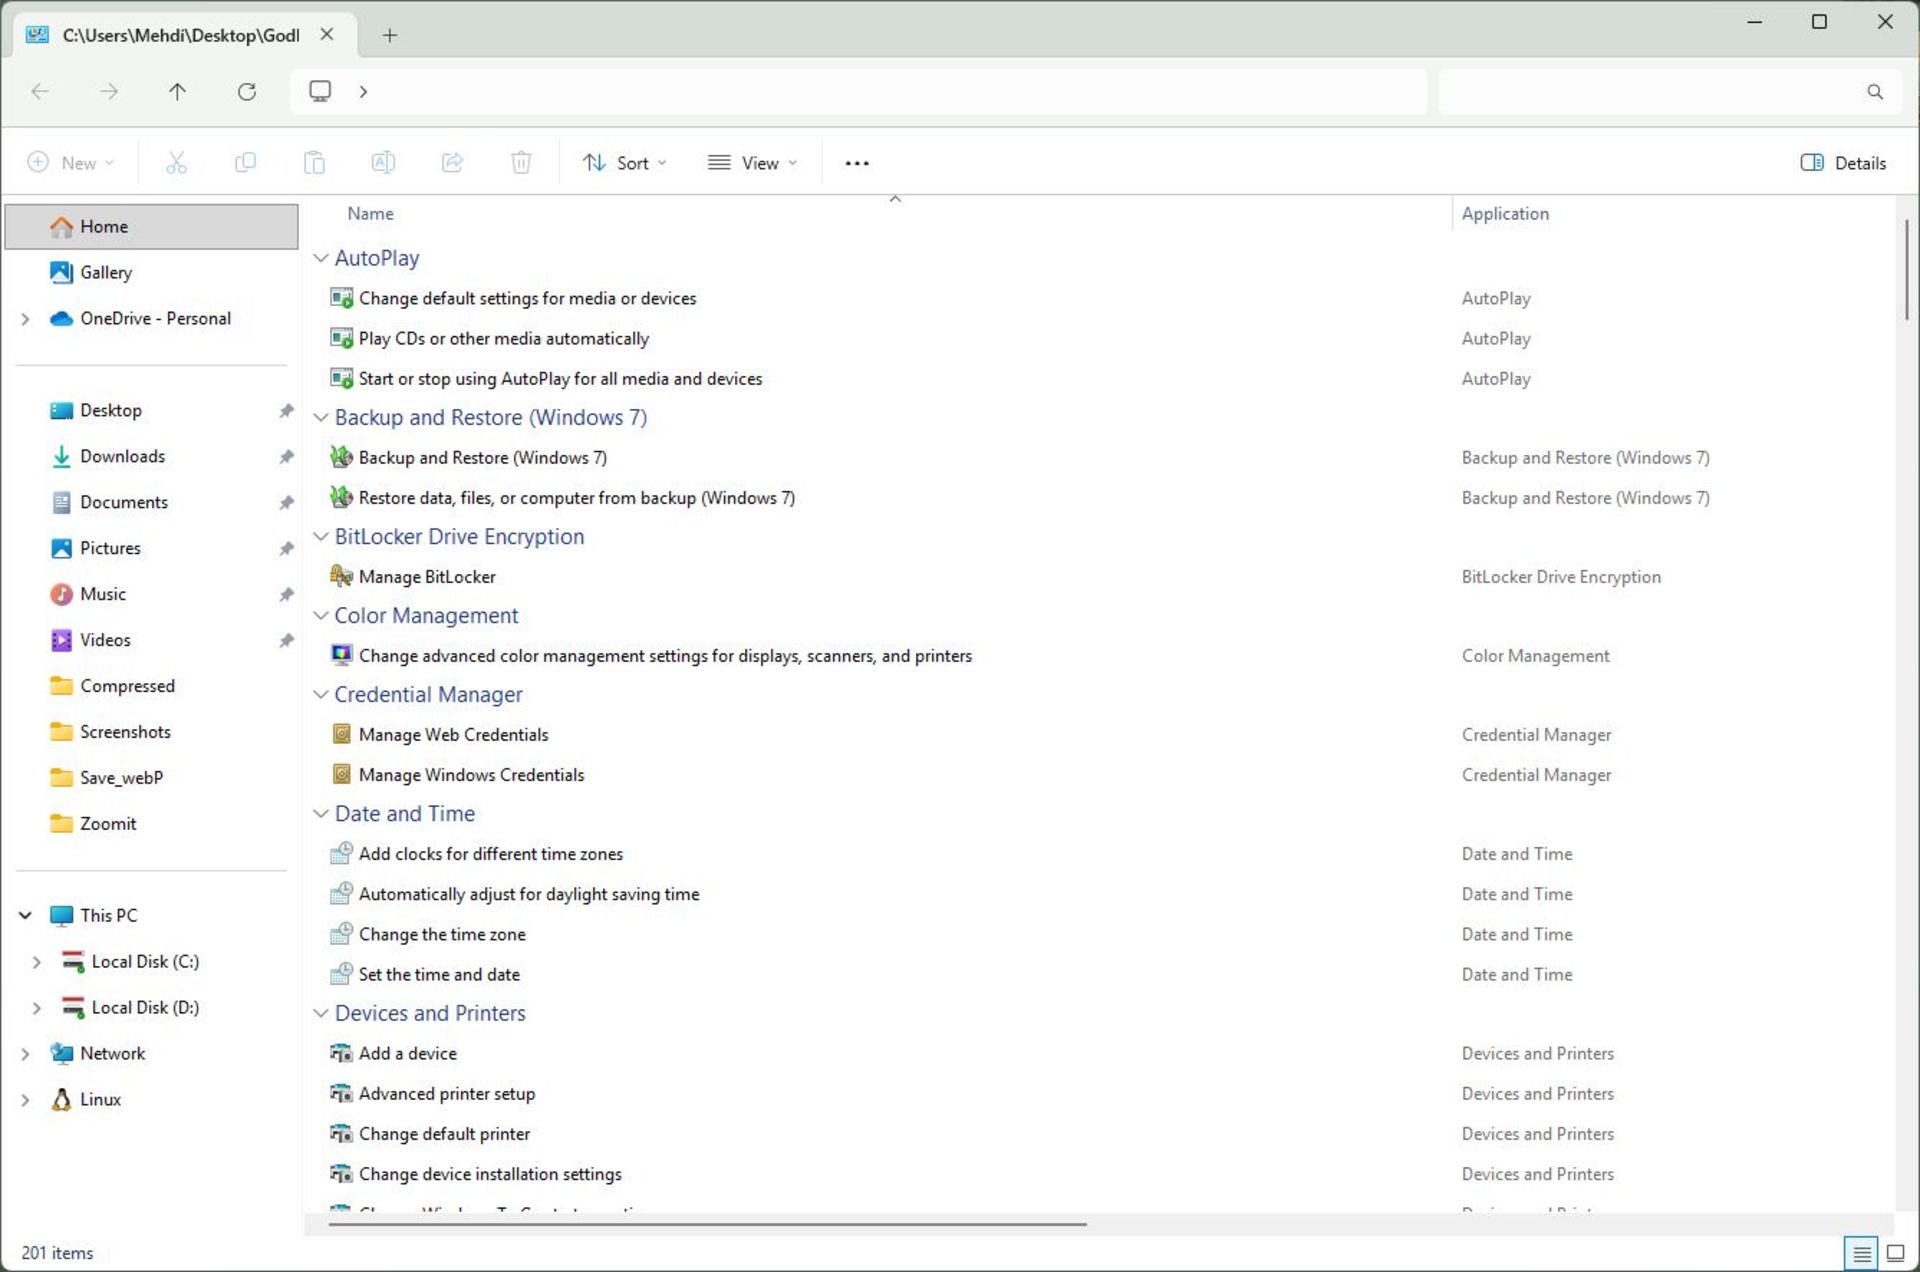Click the Gallery icon in sidebar
Screen dimensions: 1920x1272
pyautogui.click(x=62, y=272)
